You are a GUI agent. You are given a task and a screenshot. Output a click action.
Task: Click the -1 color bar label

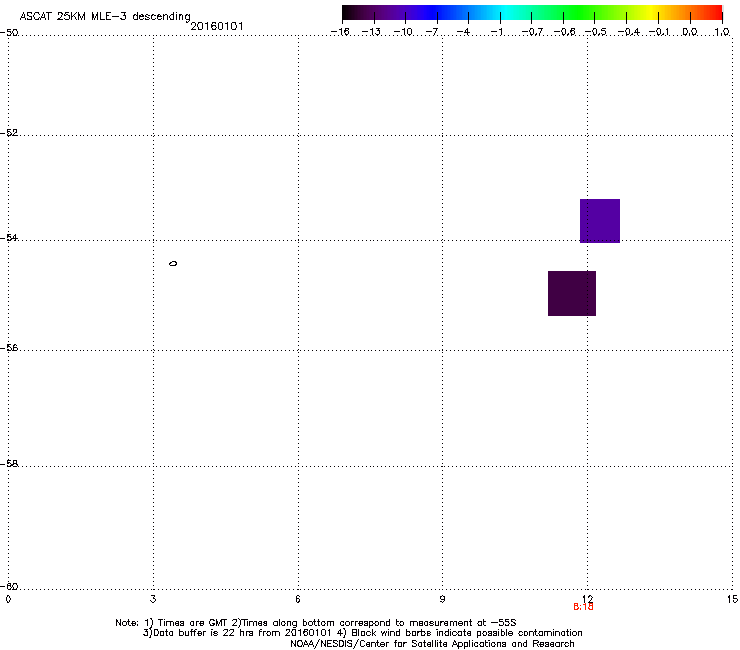[496, 32]
